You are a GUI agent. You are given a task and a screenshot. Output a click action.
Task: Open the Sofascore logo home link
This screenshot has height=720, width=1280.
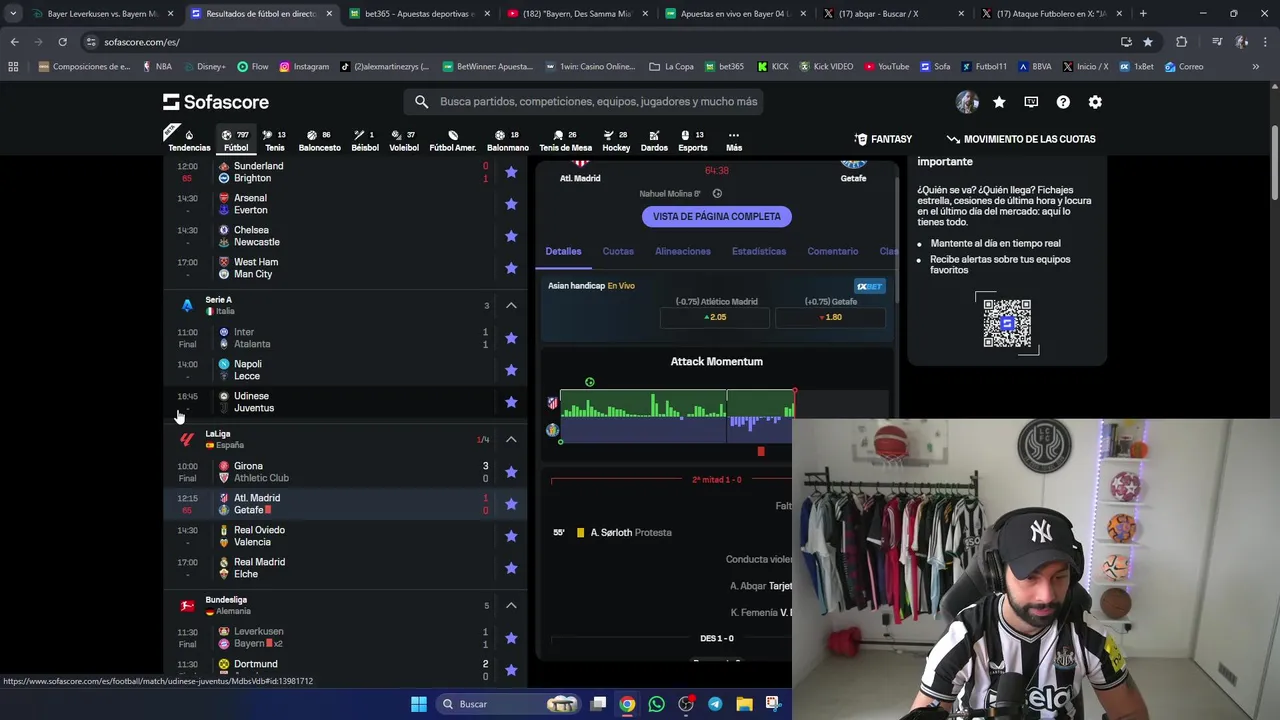(216, 102)
